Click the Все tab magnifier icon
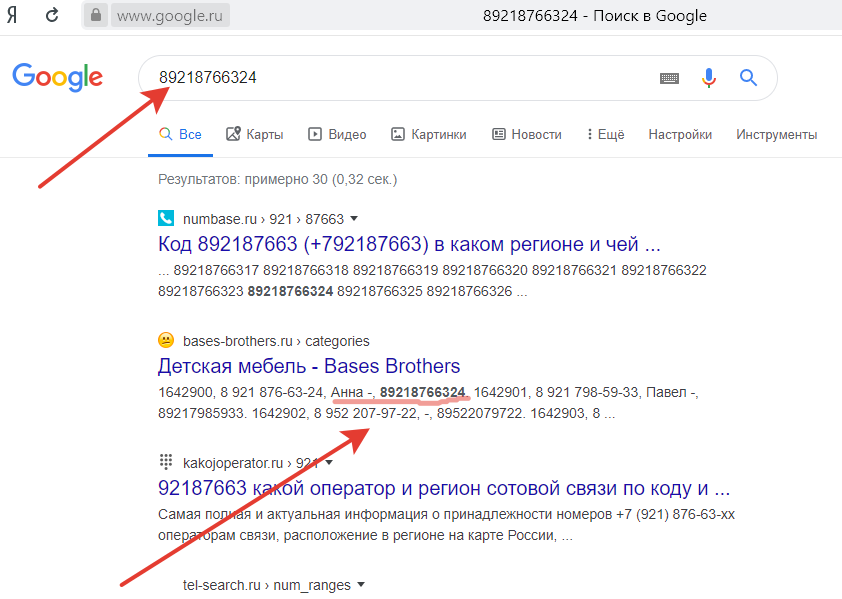Screen dimensions: 842x599 (165, 134)
